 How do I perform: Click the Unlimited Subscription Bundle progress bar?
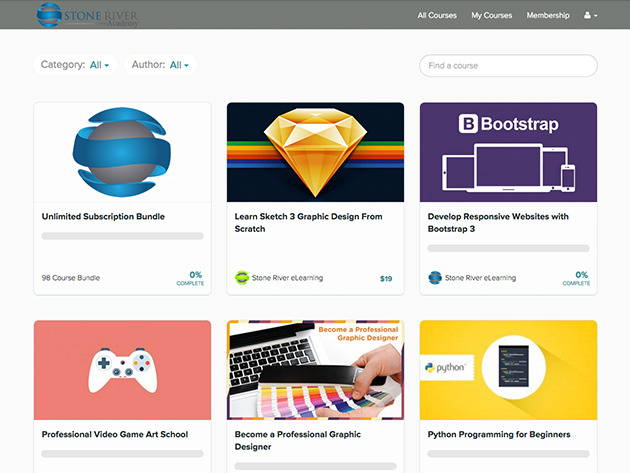pyautogui.click(x=123, y=236)
